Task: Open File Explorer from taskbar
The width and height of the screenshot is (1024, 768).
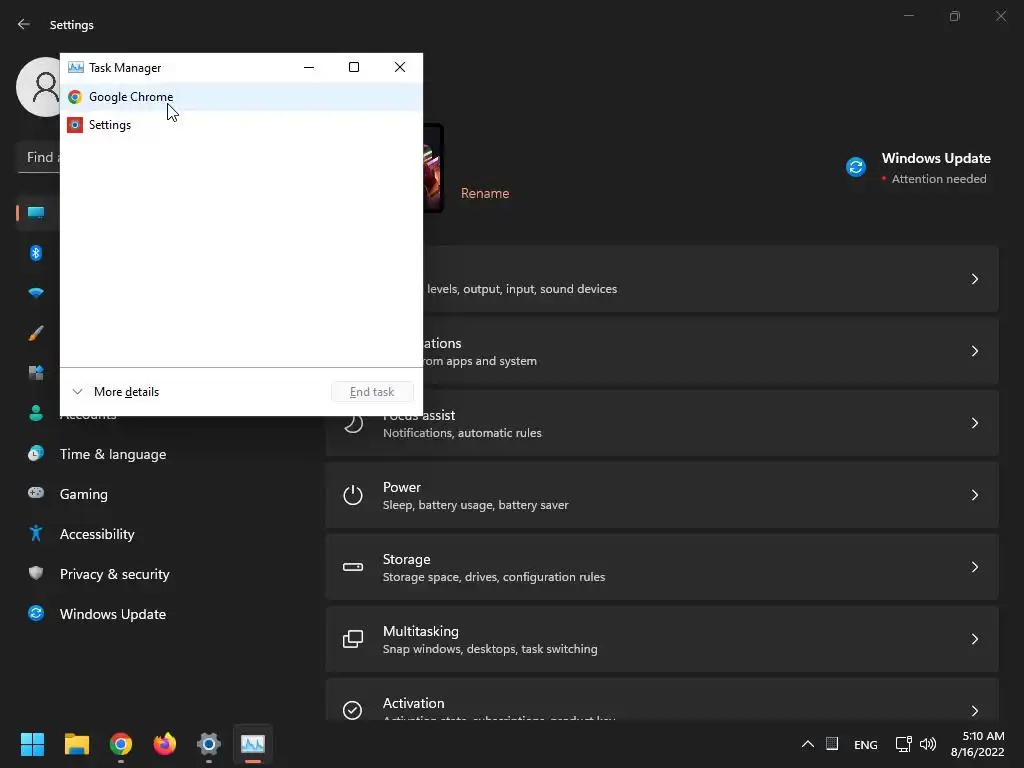Action: coord(76,744)
